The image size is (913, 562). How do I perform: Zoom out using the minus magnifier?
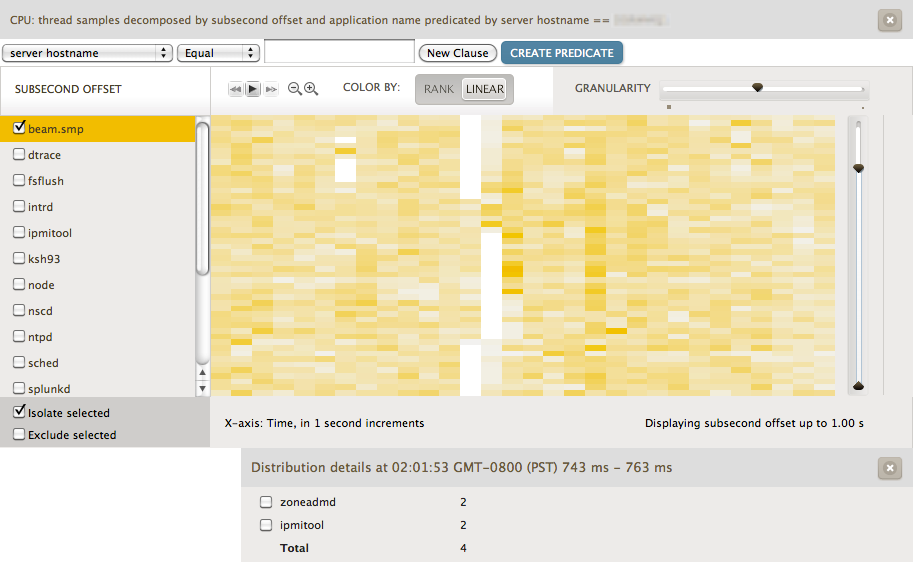click(x=295, y=89)
